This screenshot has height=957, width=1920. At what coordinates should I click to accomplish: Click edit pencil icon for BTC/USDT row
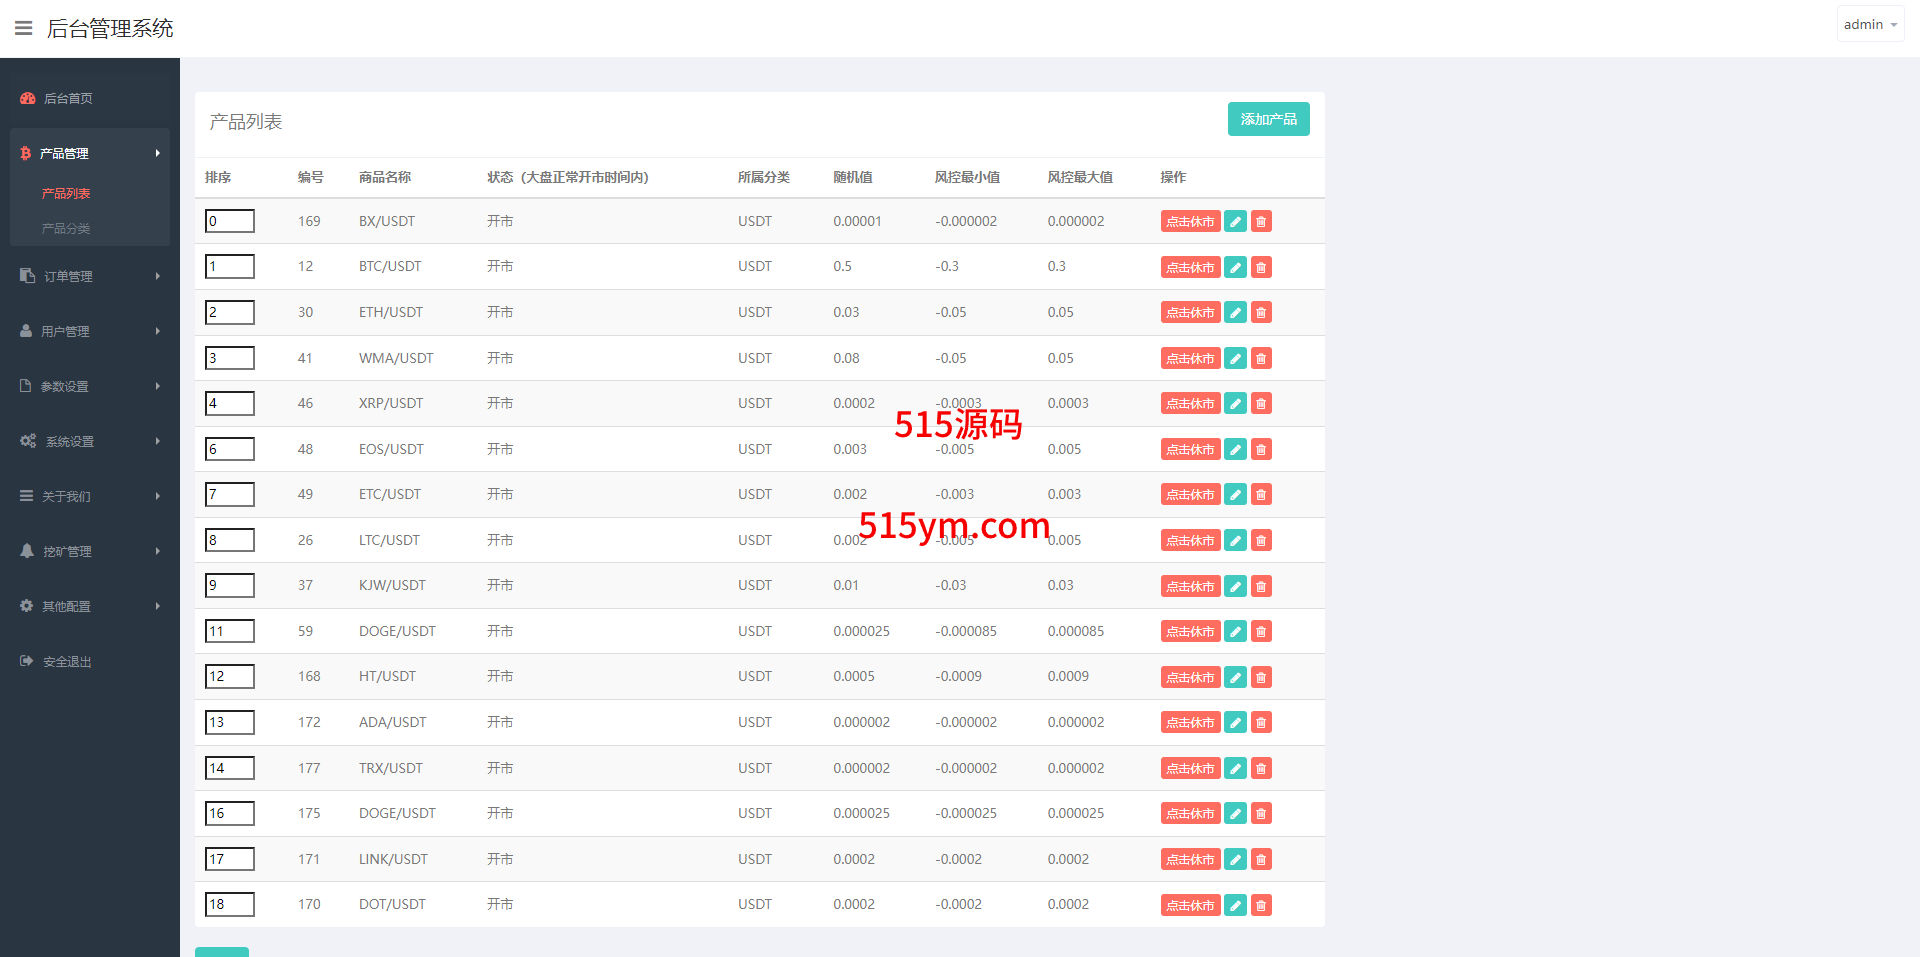point(1235,267)
